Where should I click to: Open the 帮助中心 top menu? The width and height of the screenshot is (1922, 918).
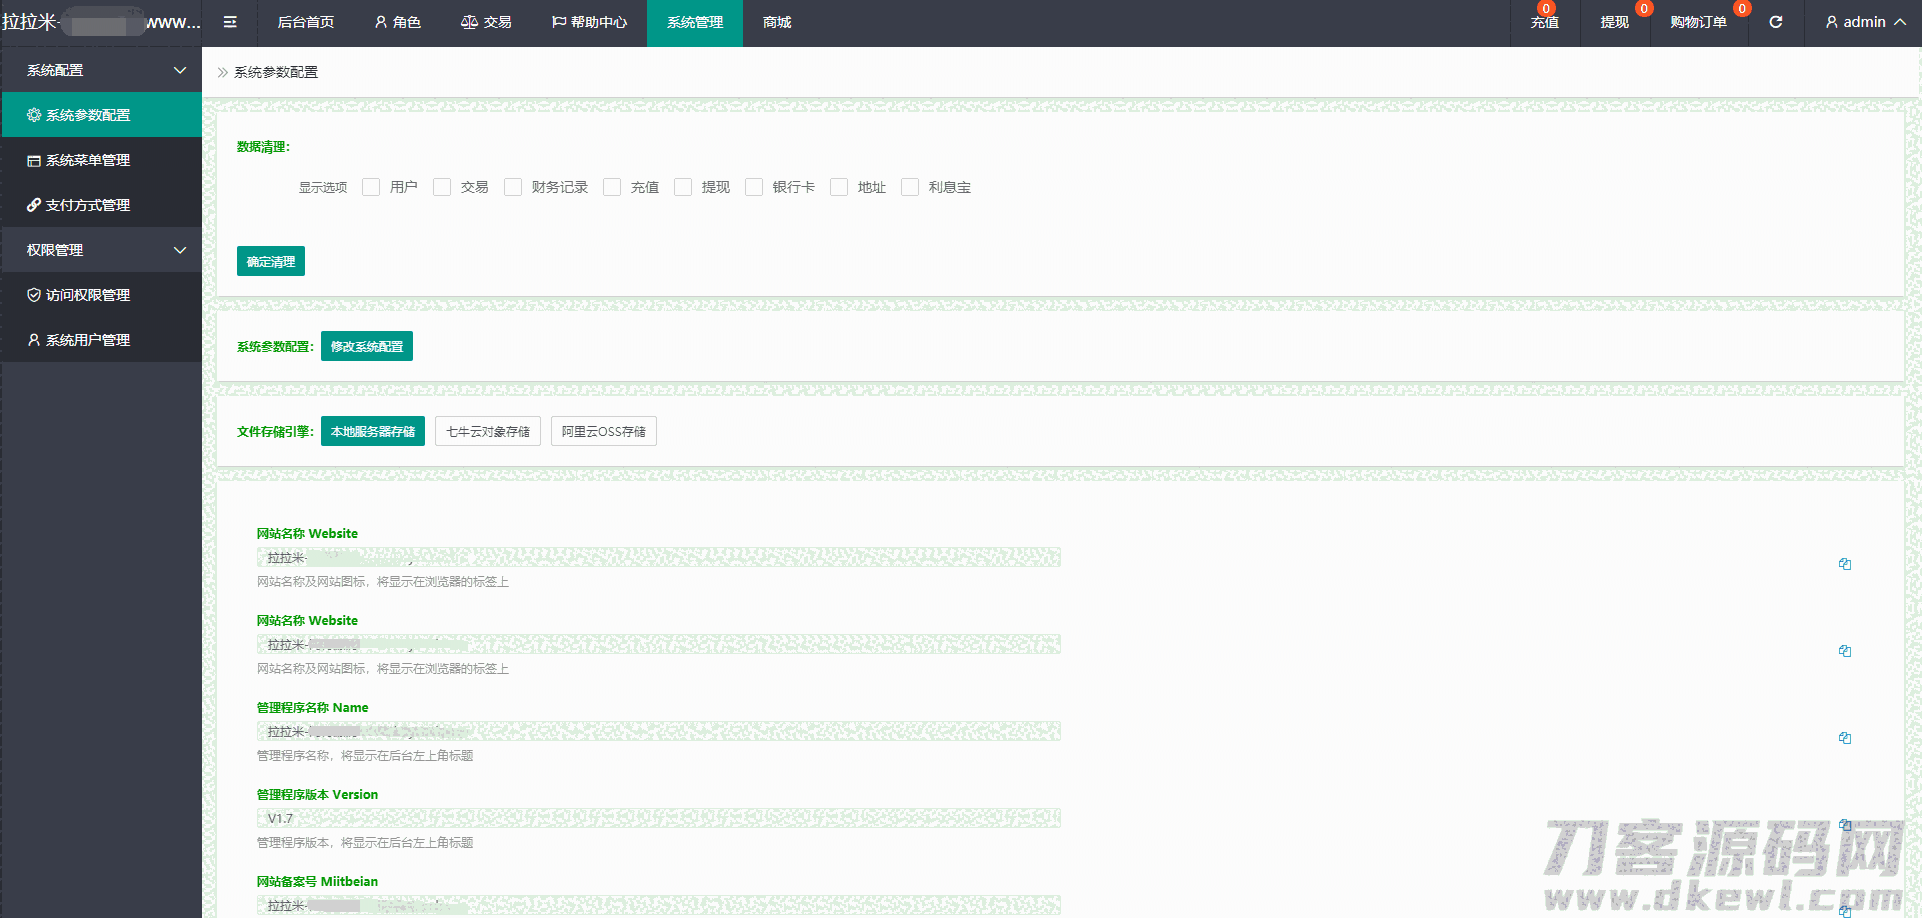tap(589, 22)
